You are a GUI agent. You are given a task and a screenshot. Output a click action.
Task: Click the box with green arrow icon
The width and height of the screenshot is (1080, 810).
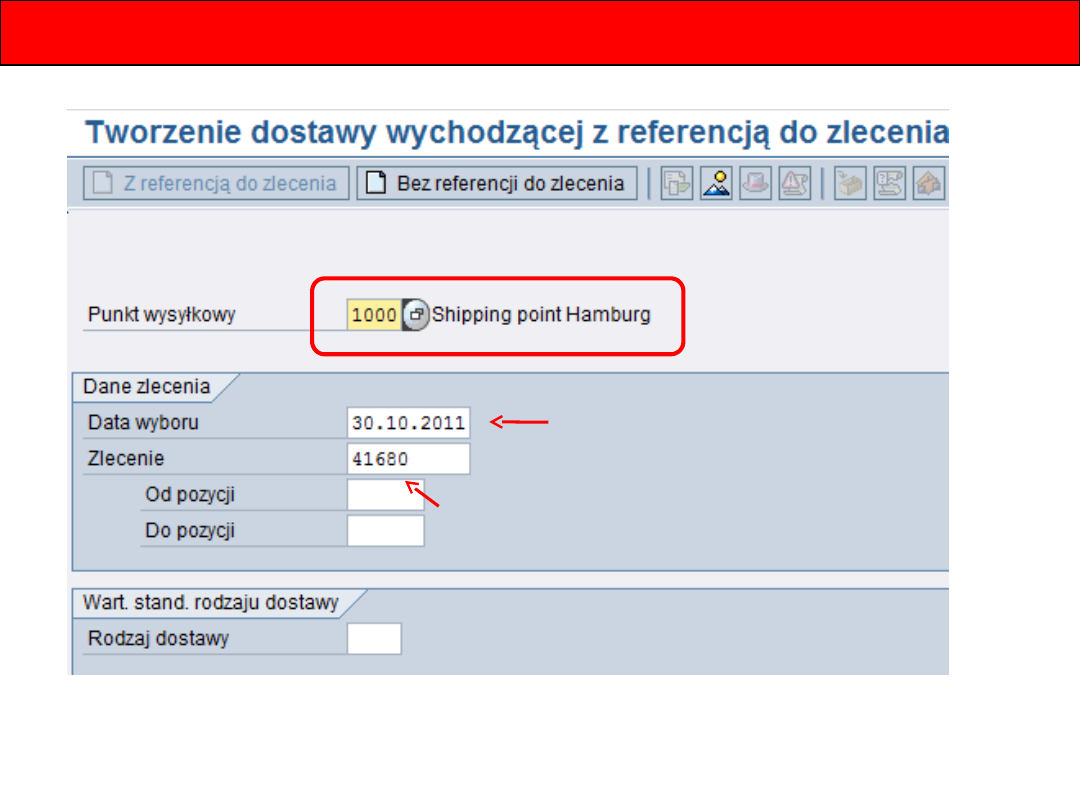tap(850, 184)
